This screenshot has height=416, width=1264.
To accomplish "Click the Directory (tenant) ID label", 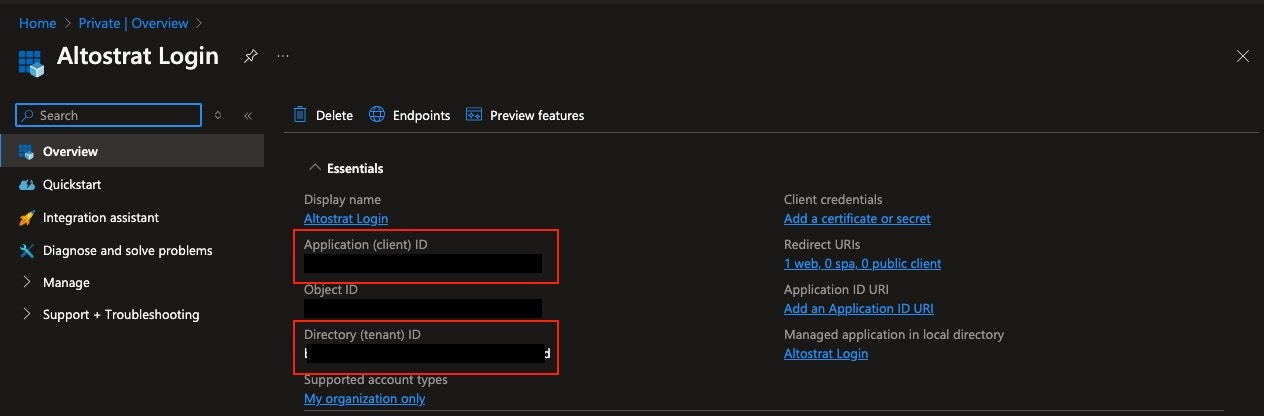I will point(364,334).
